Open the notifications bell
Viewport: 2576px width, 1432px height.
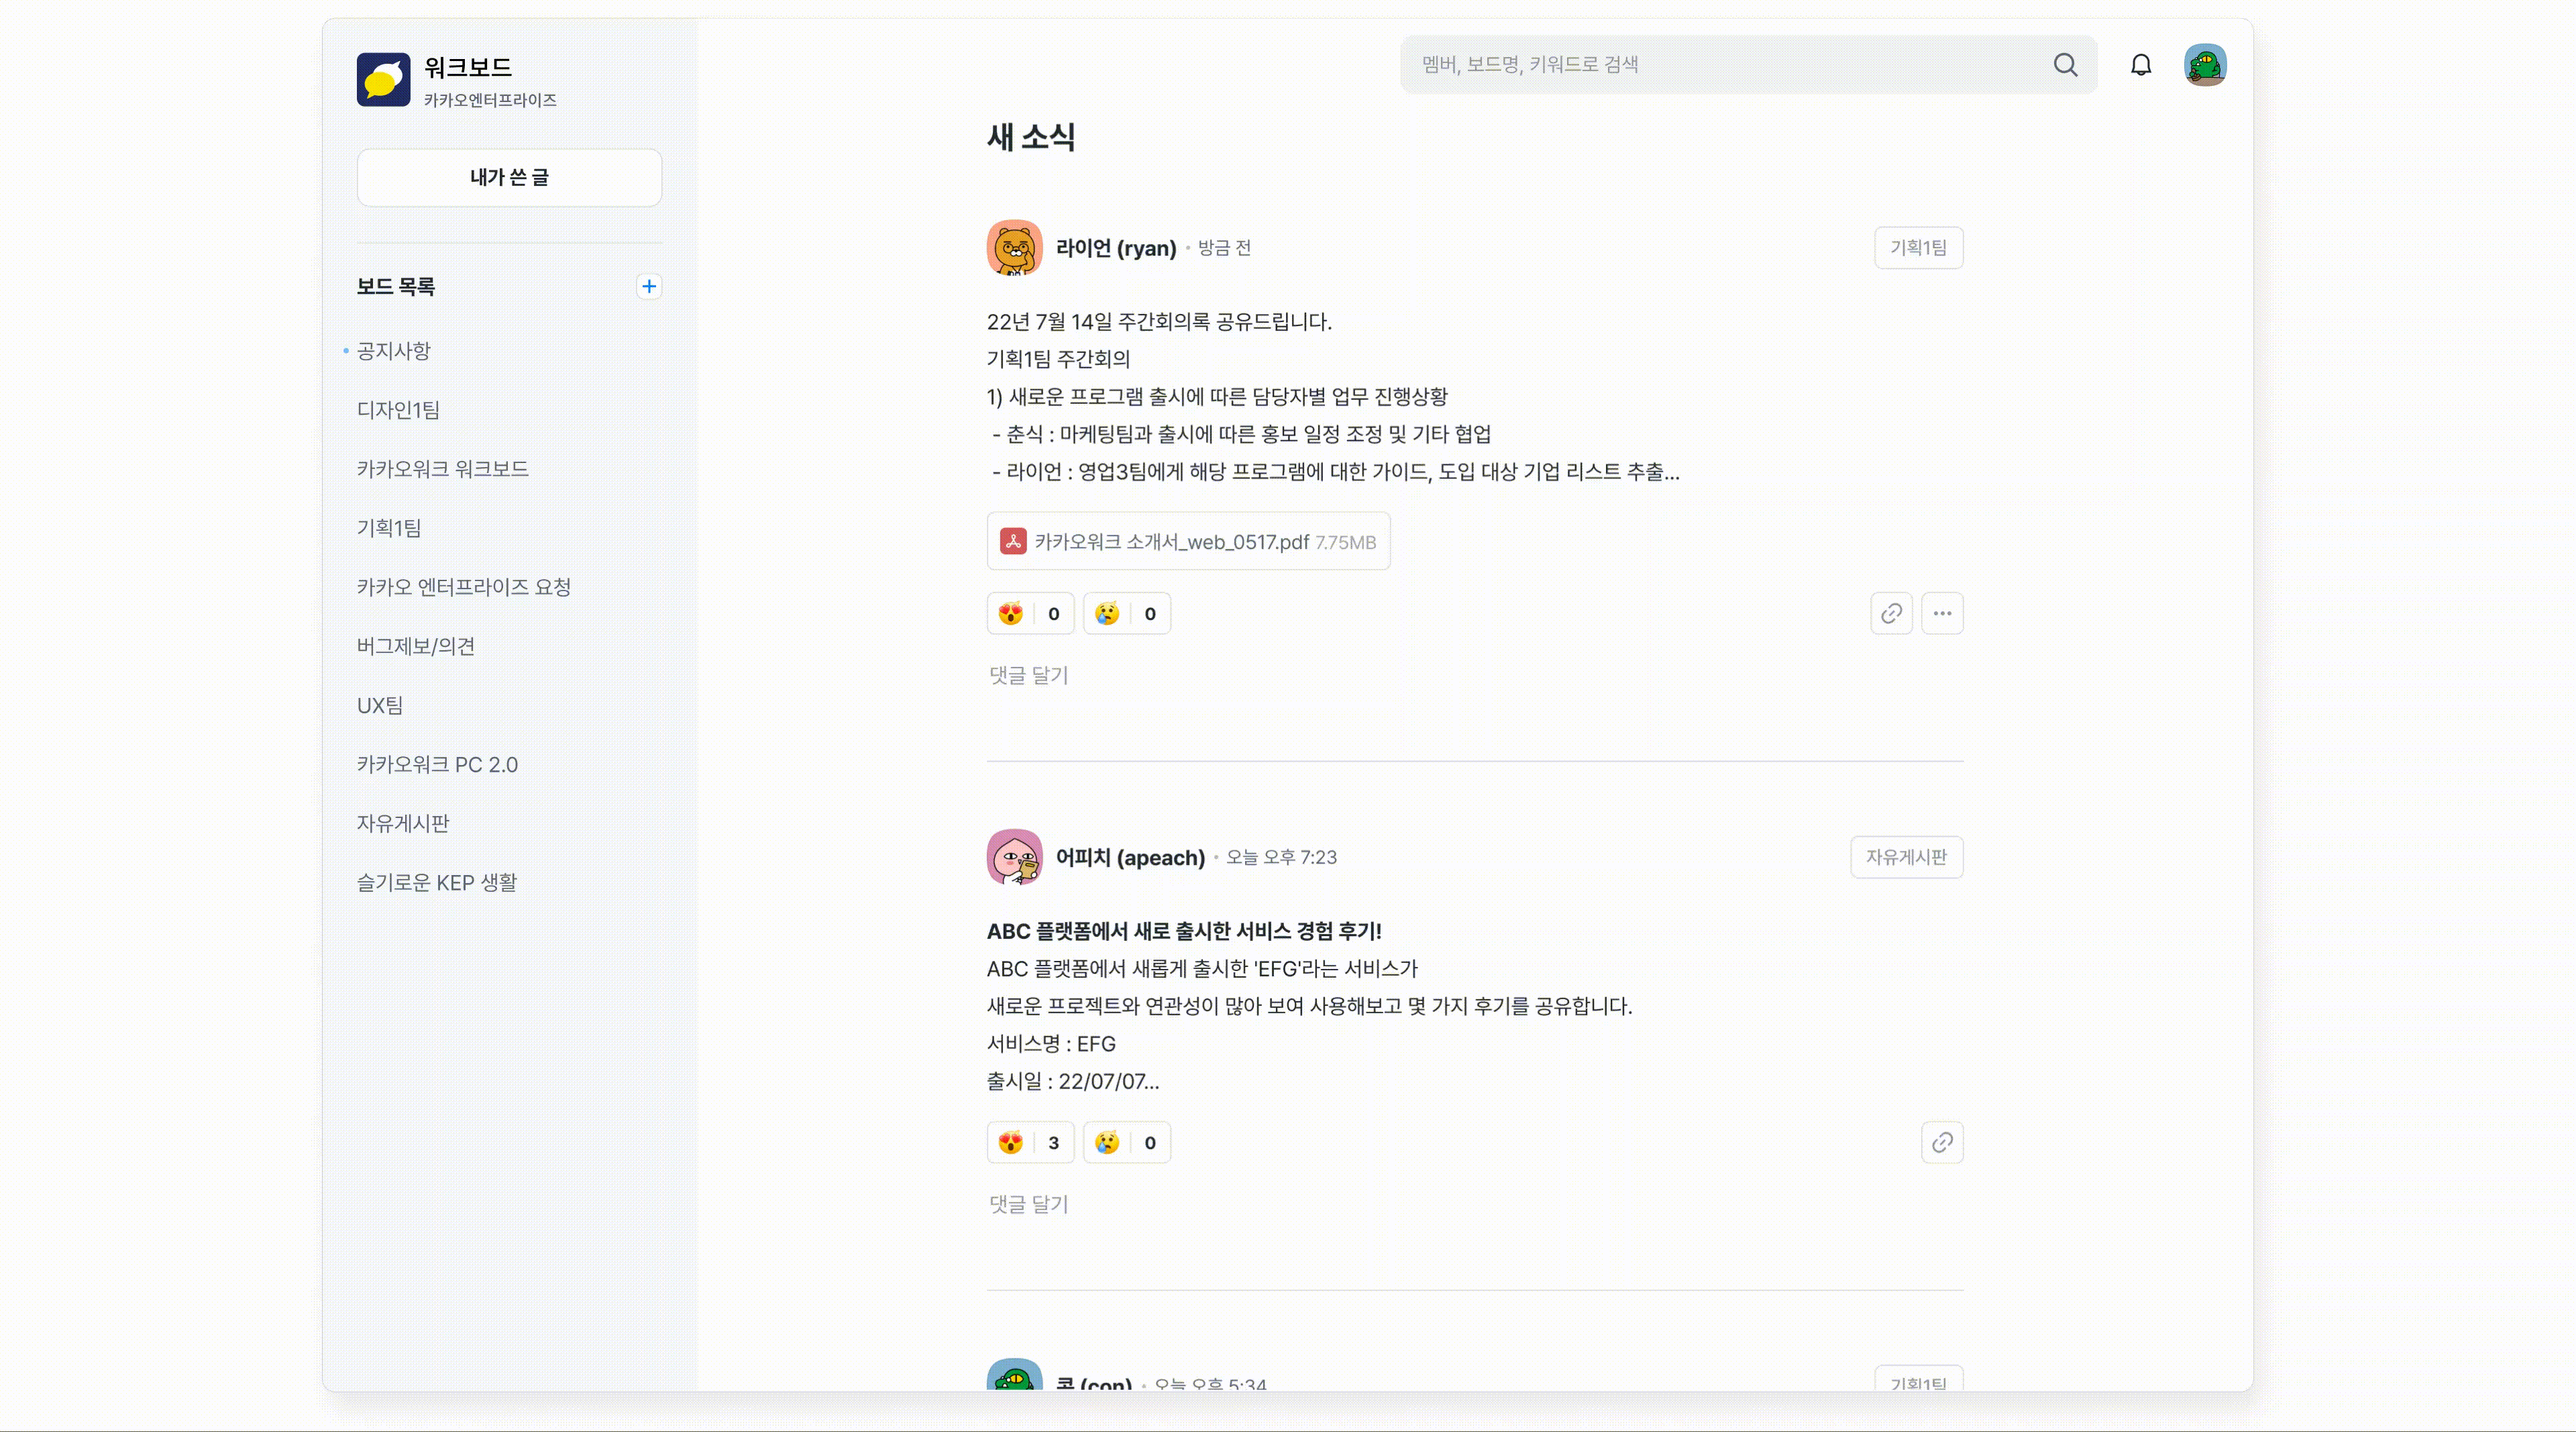coord(2140,65)
